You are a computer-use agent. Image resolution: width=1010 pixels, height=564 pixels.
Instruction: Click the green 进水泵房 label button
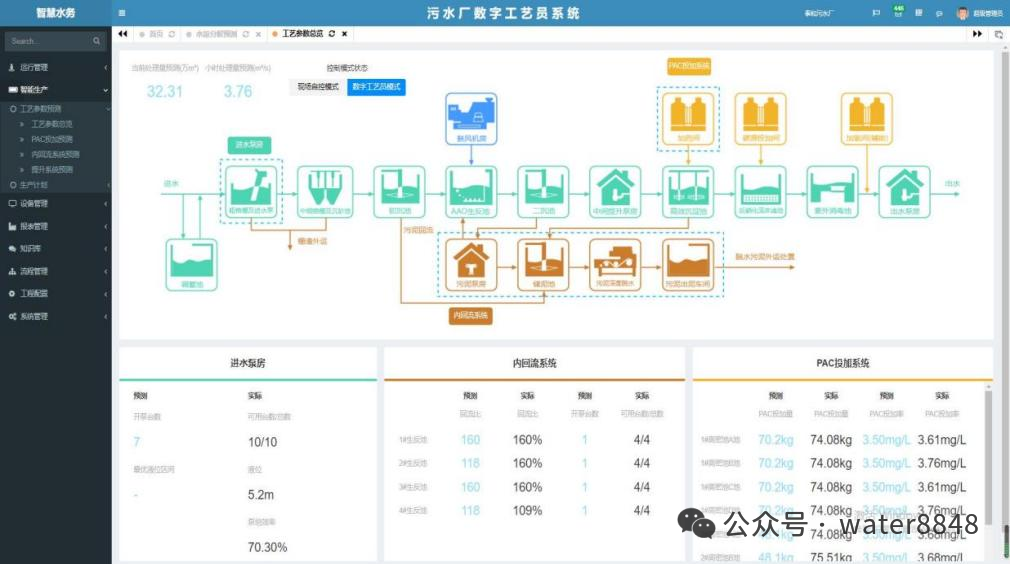pyautogui.click(x=249, y=145)
